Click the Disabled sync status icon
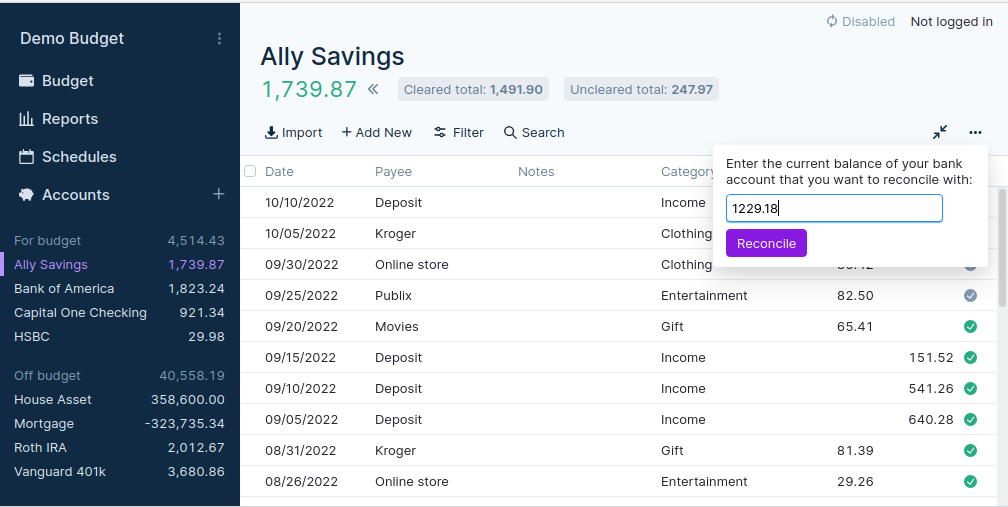Screen dimensions: 1008x507 831,21
